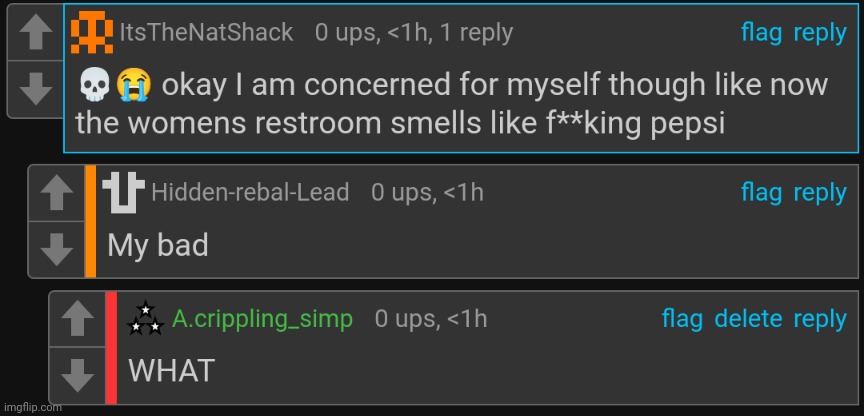Flag ItsTheNatShack's comment

761,33
